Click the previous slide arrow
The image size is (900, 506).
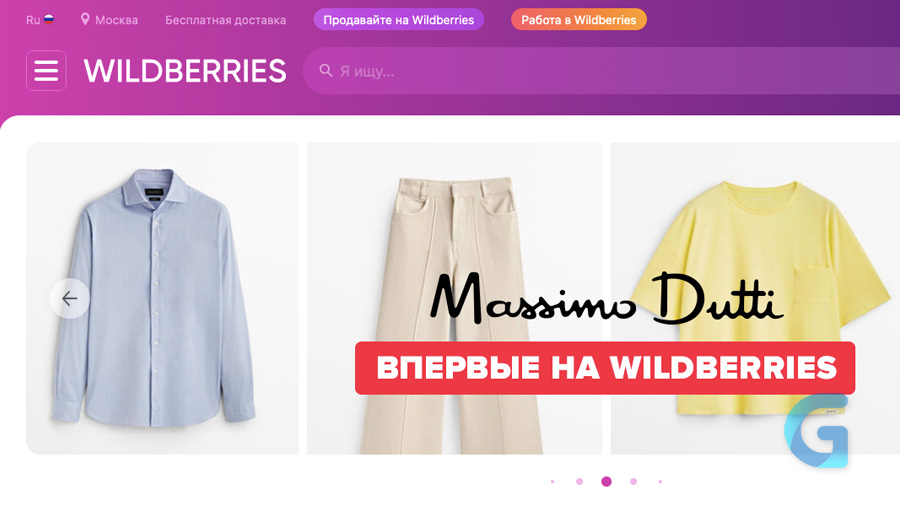pos(69,298)
